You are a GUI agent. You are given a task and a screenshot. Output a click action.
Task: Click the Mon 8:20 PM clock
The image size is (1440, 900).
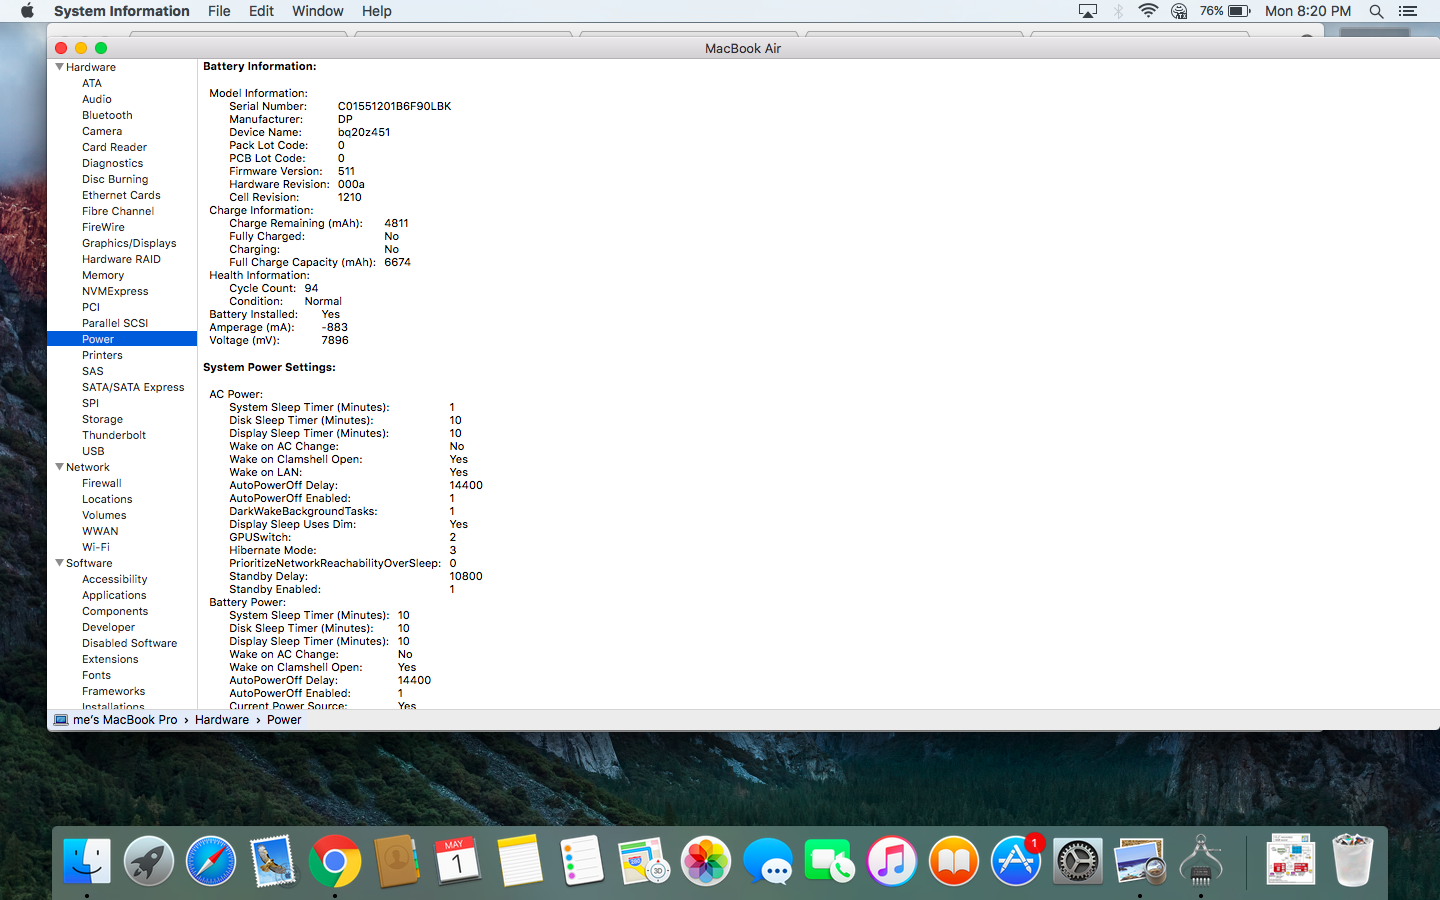[x=1307, y=11]
